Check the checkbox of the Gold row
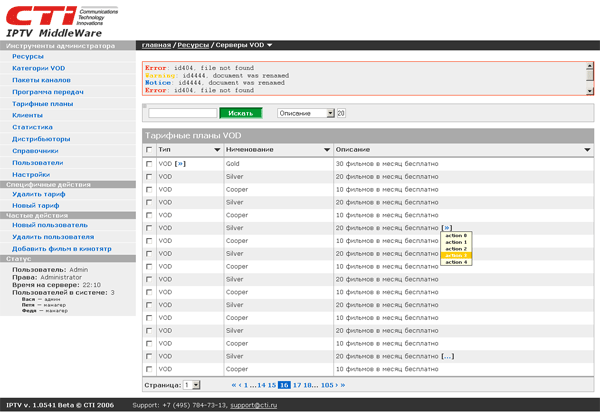This screenshot has width=600, height=412. (x=150, y=163)
